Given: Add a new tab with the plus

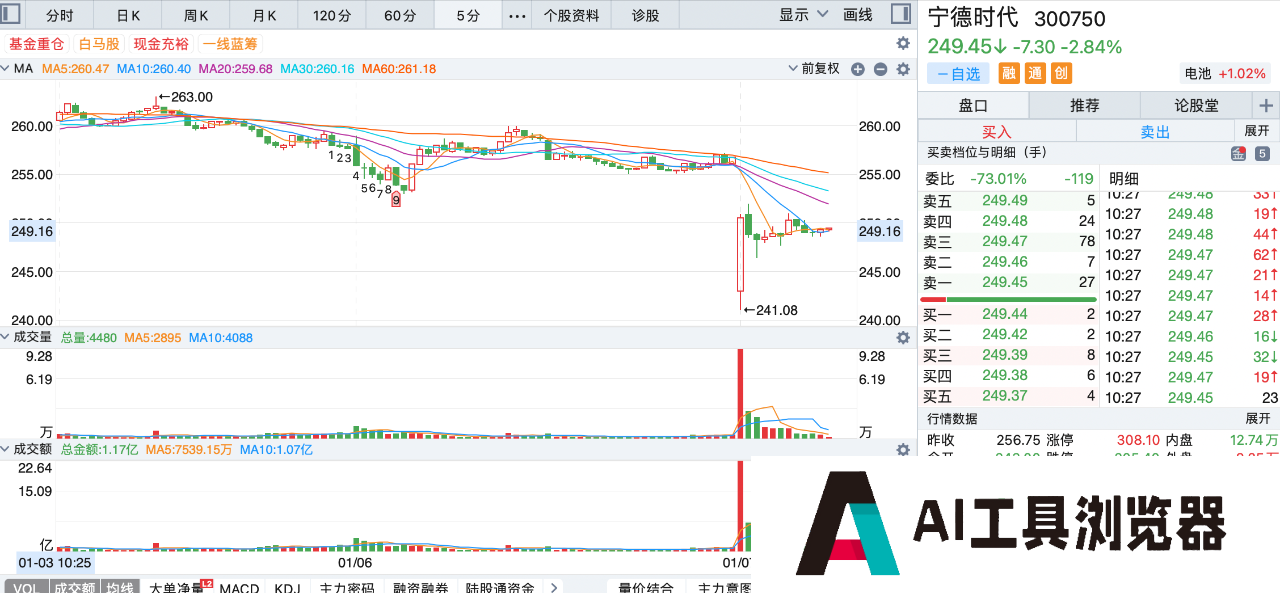Looking at the screenshot, I should (x=1265, y=105).
